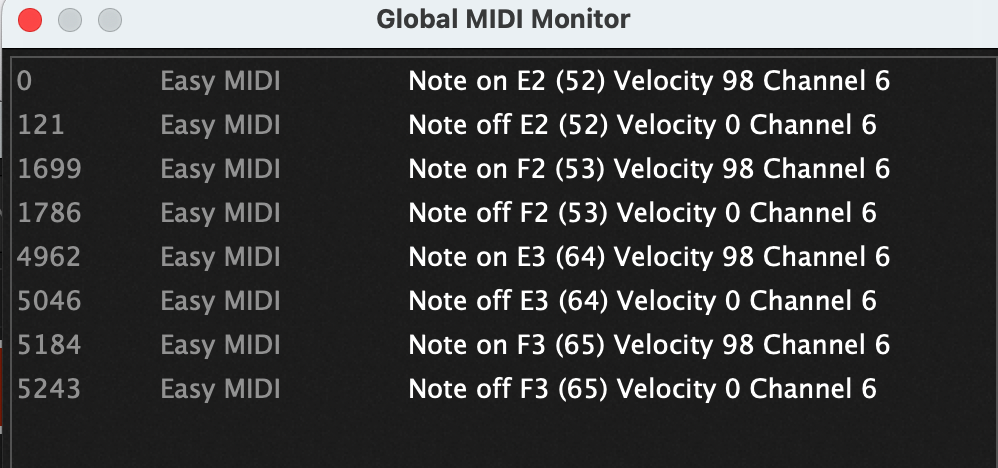998x468 pixels.
Task: Select the Note on E3 (64) message row
Action: click(504, 257)
